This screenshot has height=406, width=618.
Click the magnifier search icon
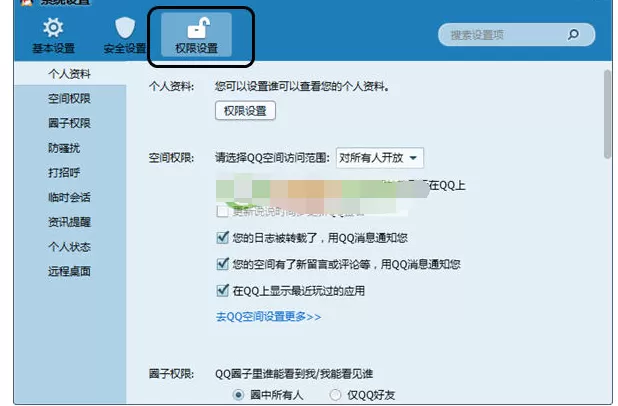click(x=573, y=35)
